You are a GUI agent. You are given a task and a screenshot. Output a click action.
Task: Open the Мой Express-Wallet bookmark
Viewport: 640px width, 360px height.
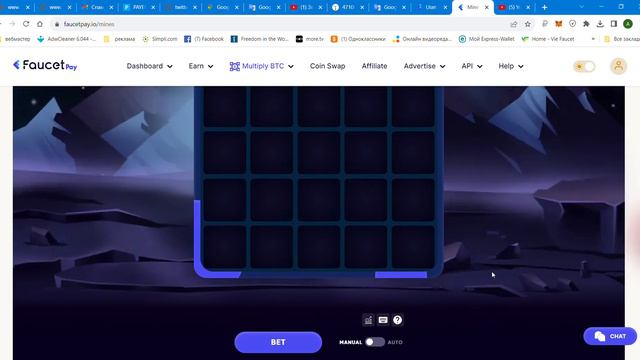(487, 39)
